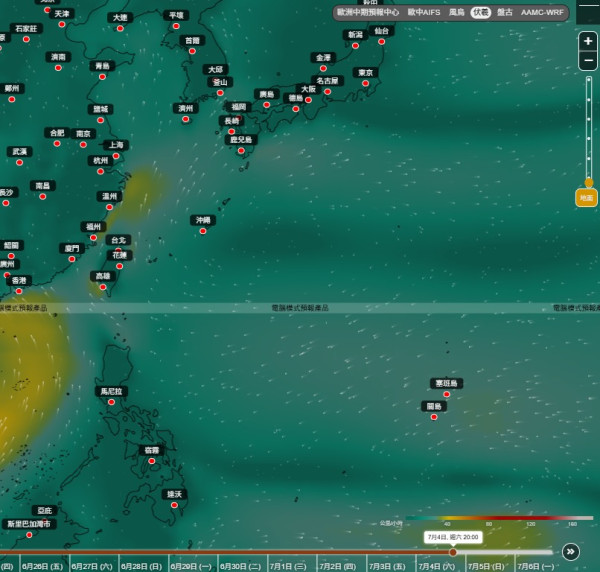Click the 大阪 city label

pyautogui.click(x=308, y=89)
